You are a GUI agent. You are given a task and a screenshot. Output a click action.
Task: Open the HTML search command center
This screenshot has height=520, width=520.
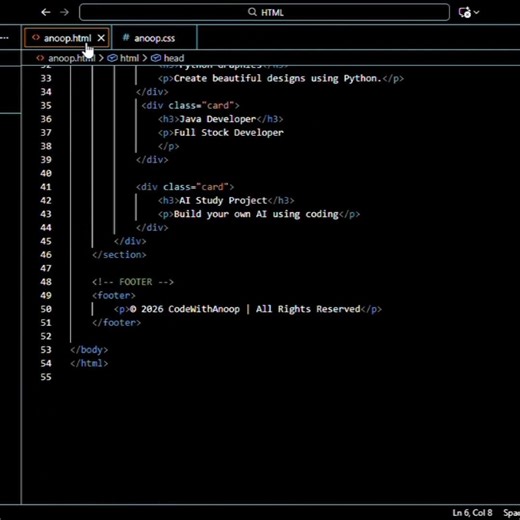pos(264,12)
